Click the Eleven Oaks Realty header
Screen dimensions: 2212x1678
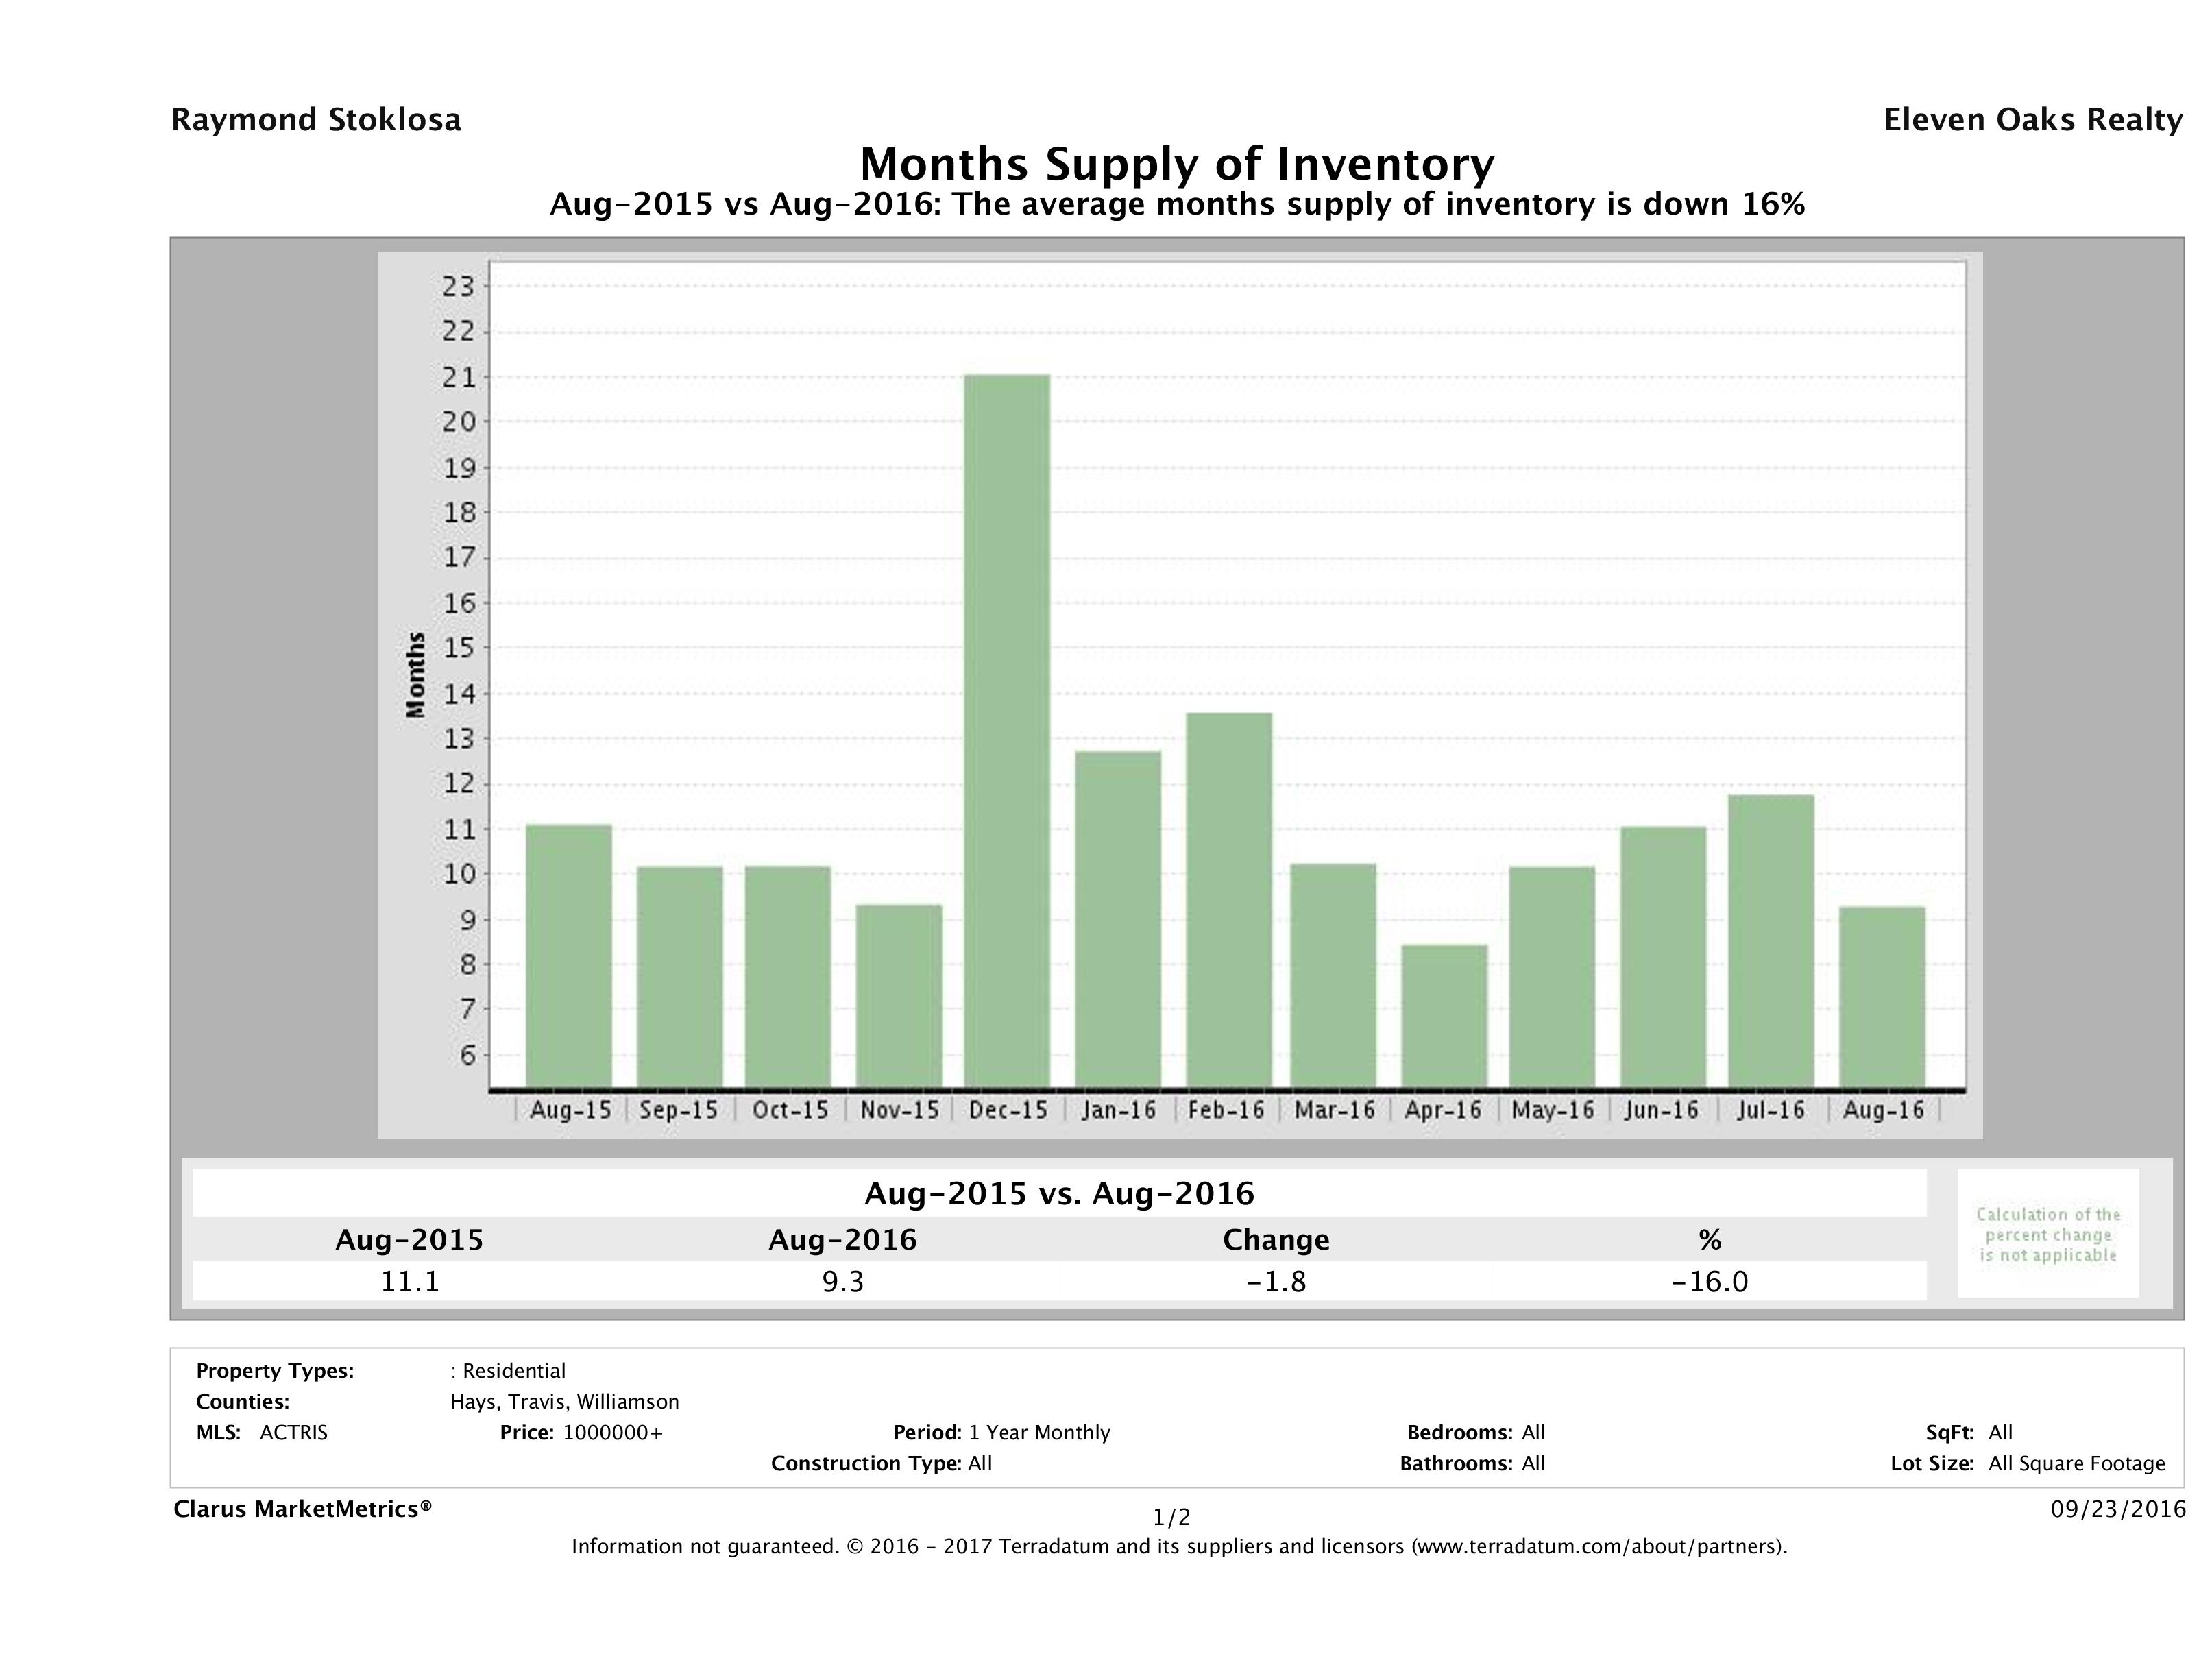(x=2032, y=120)
